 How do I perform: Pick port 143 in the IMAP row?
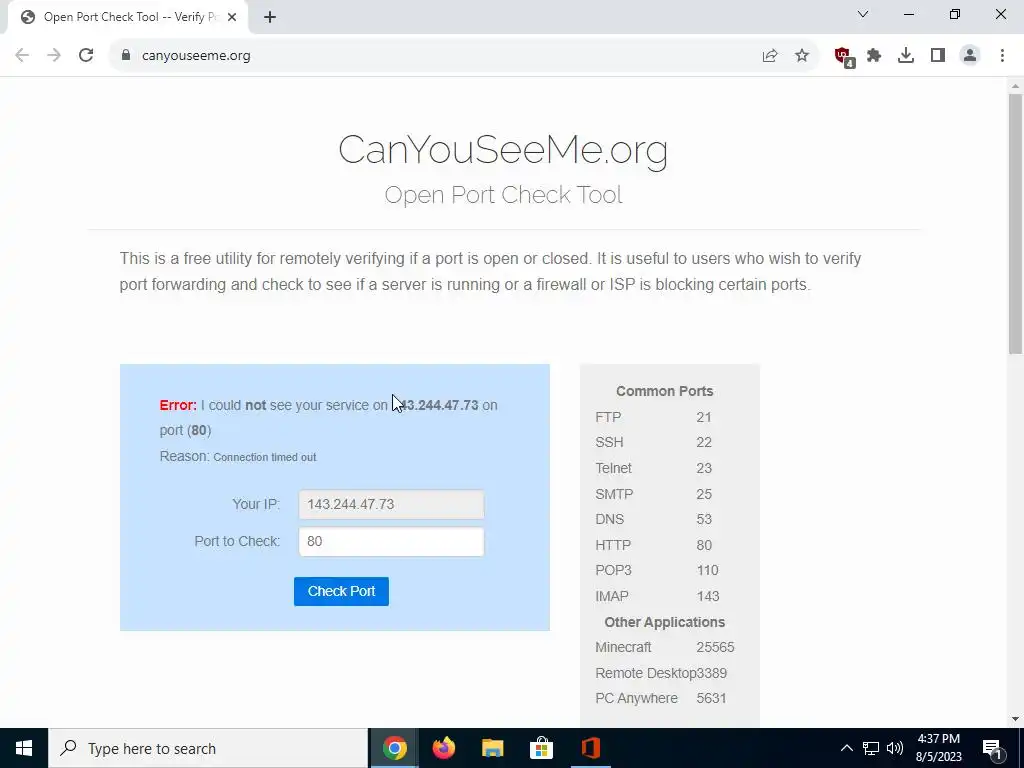pyautogui.click(x=708, y=596)
